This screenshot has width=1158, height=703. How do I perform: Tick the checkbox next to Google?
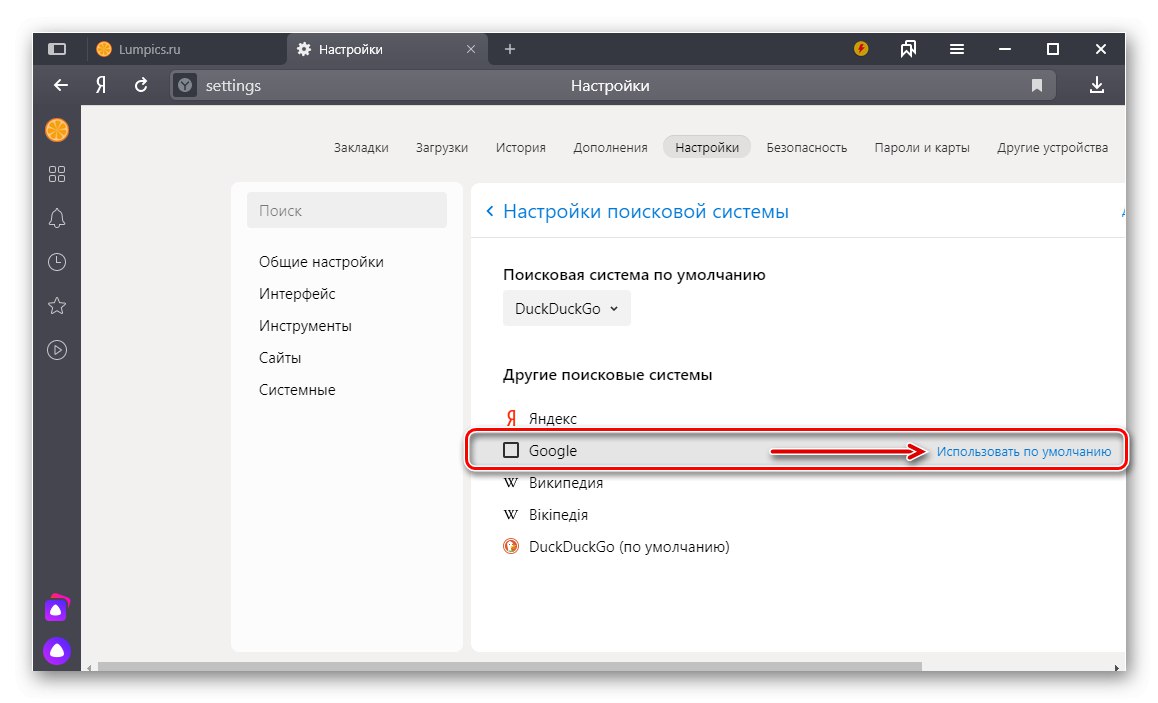(511, 451)
